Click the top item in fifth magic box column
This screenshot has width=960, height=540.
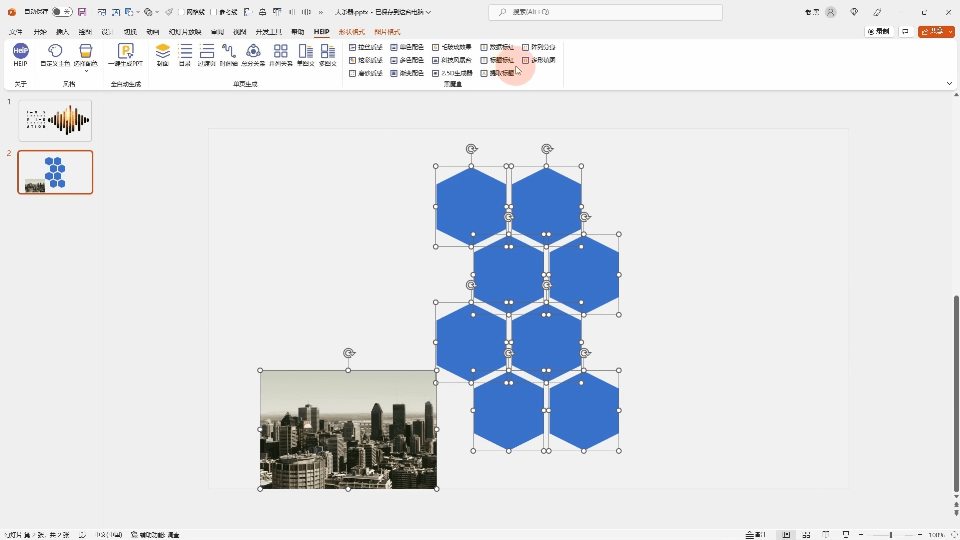pyautogui.click(x=539, y=47)
